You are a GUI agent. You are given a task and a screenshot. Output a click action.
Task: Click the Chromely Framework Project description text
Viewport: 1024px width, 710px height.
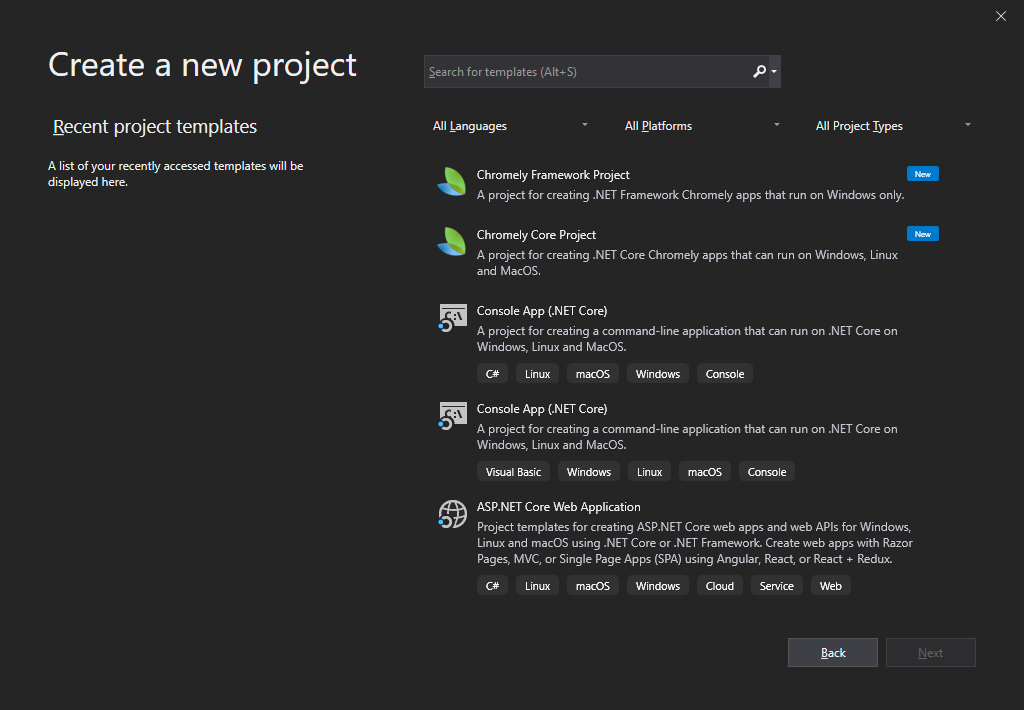pyautogui.click(x=690, y=195)
